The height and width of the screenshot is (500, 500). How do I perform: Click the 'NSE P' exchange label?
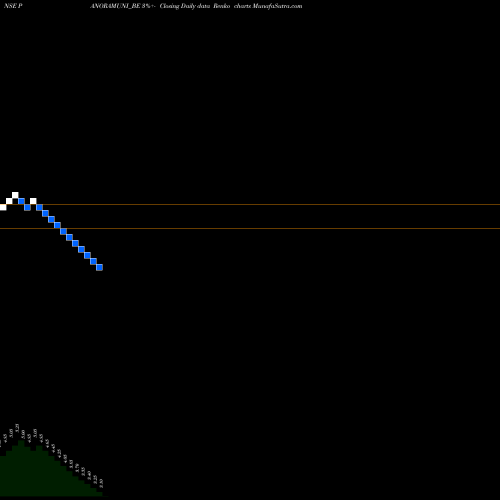(x=13, y=6)
